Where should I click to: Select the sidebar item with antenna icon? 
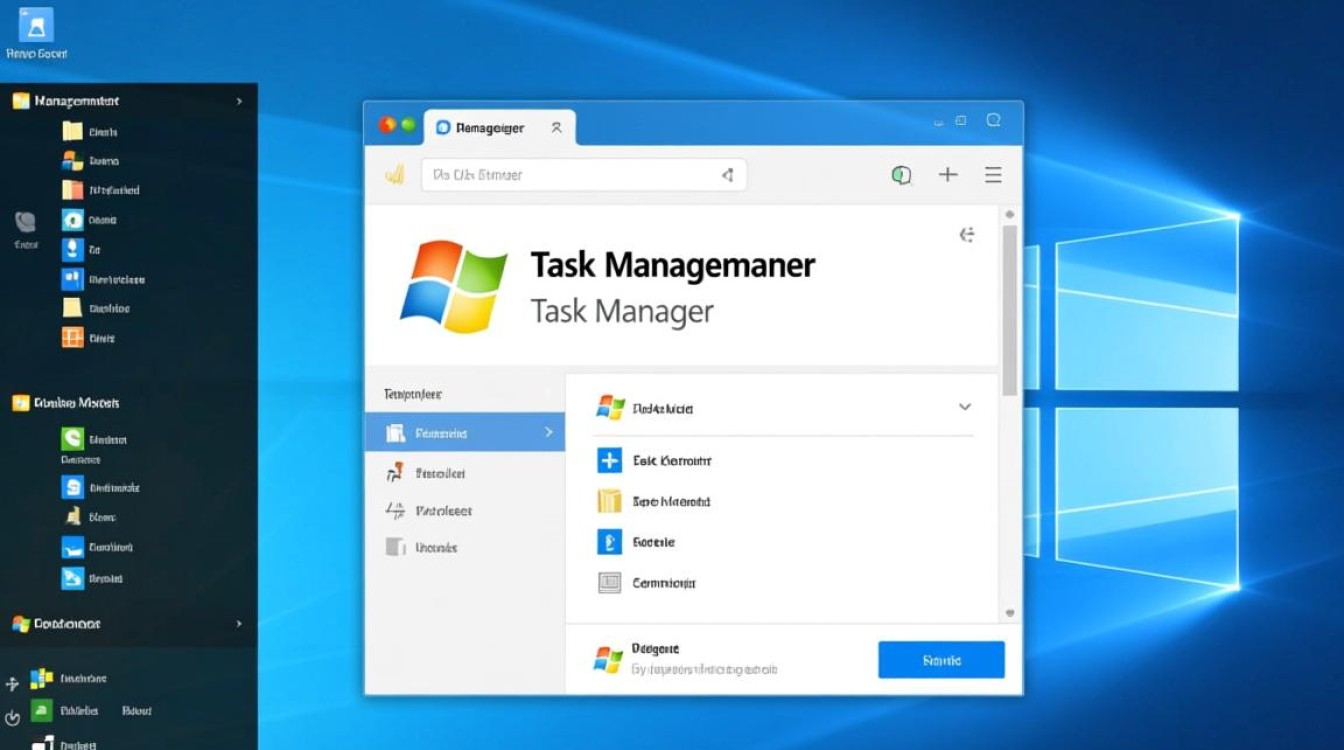(x=465, y=511)
